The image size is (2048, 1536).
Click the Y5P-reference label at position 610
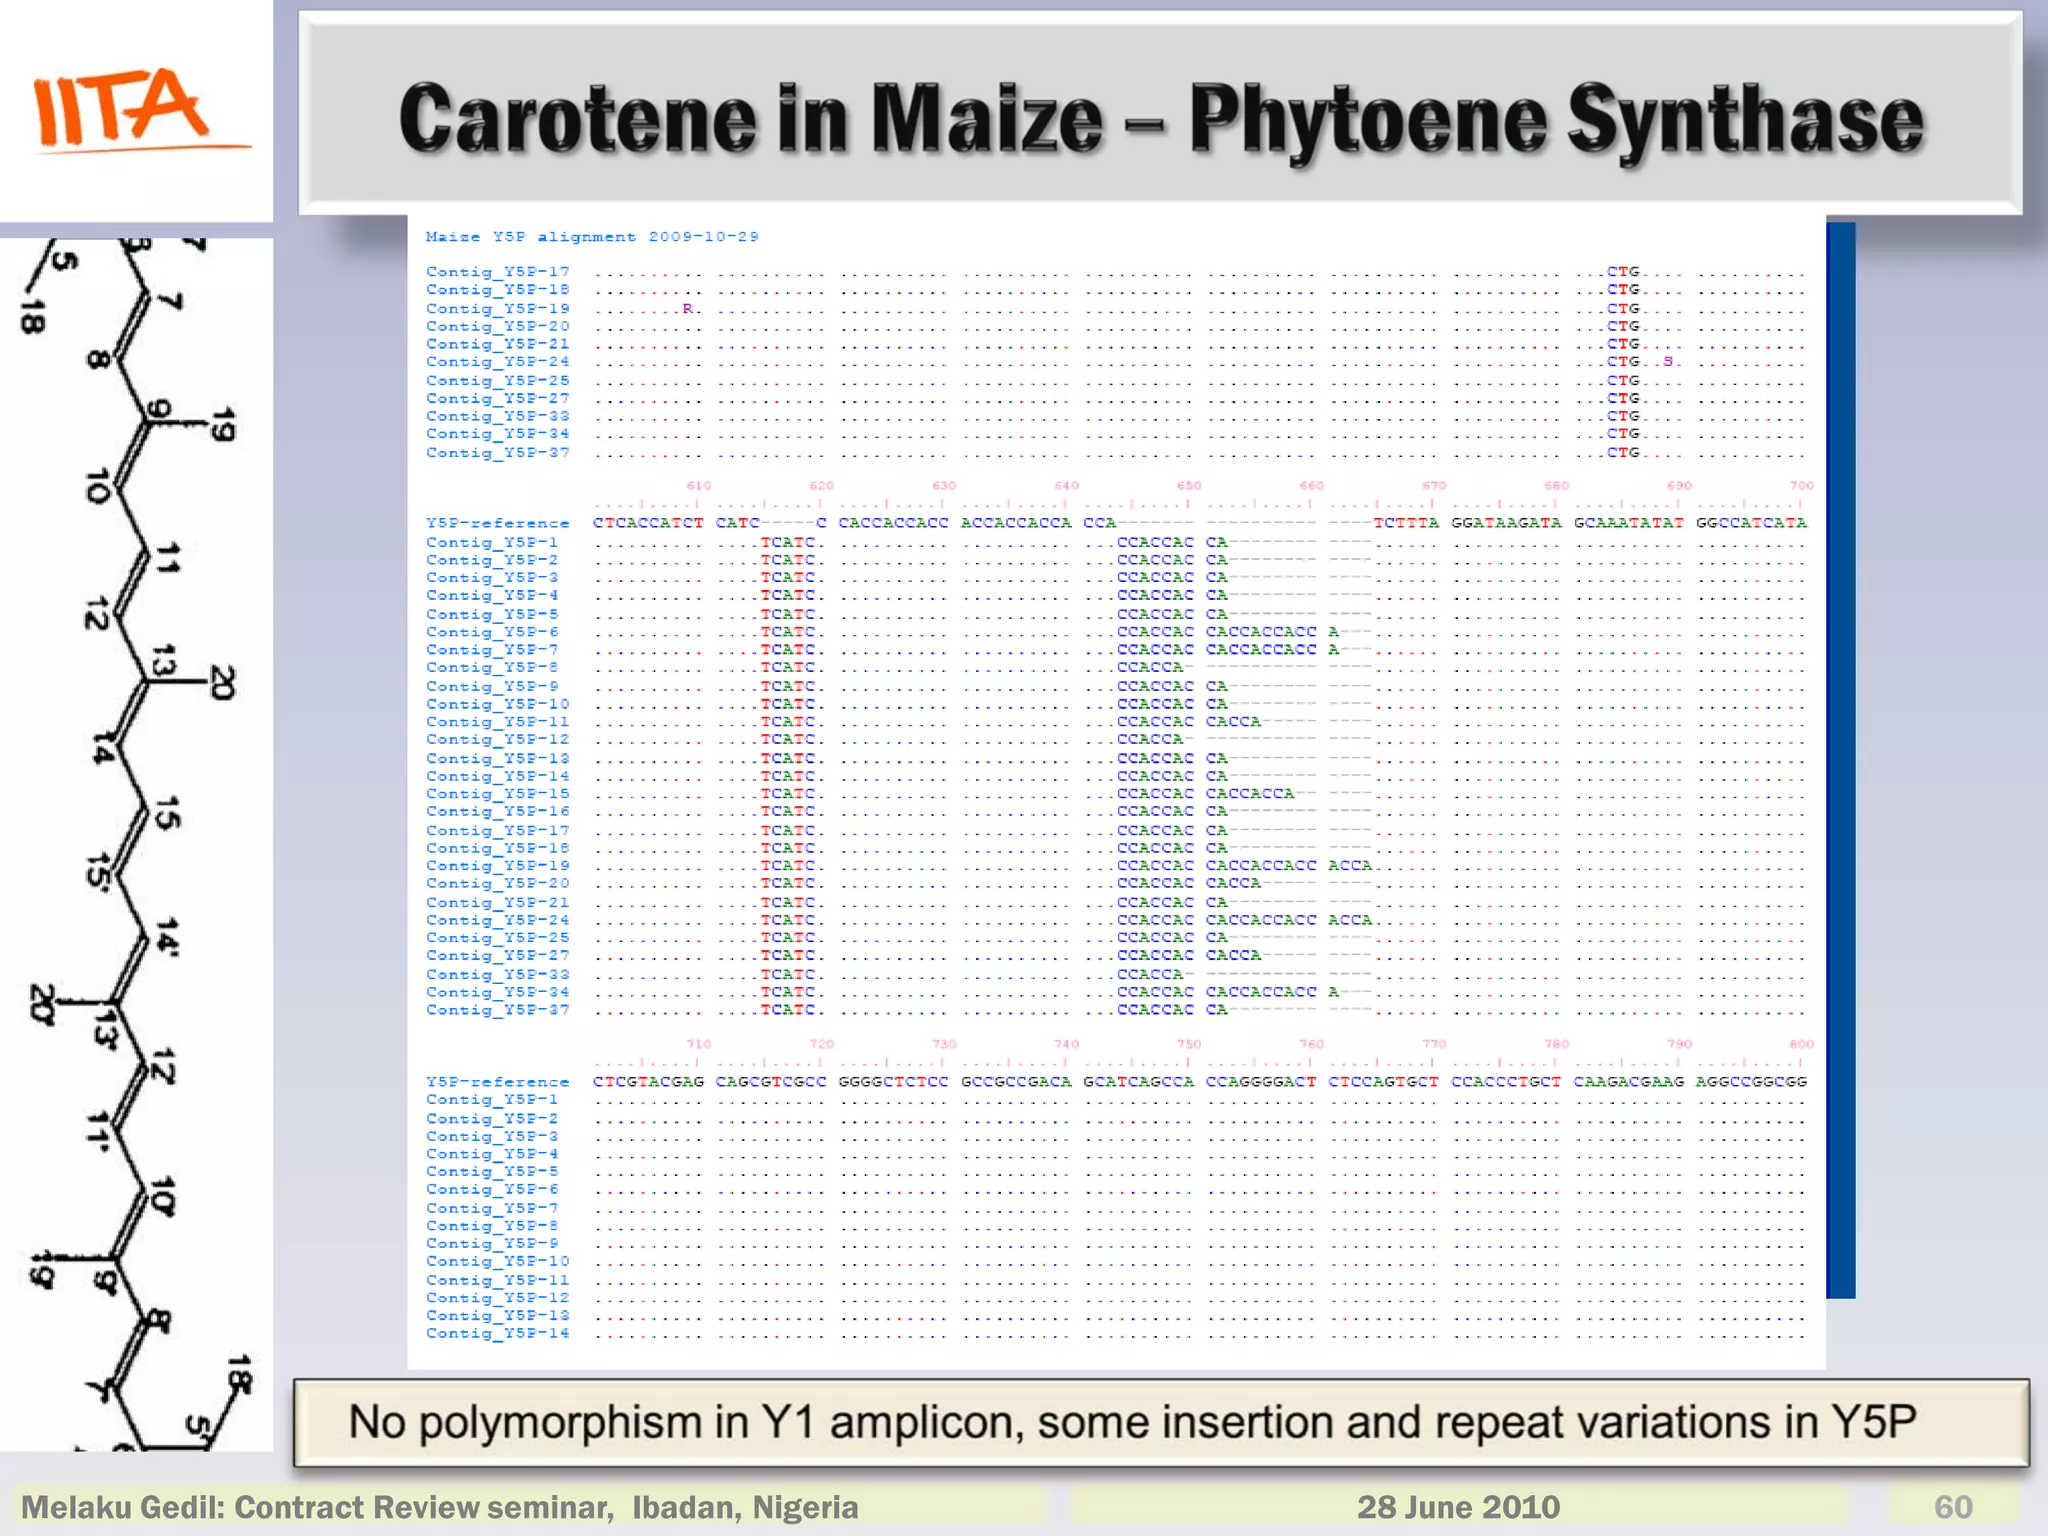pyautogui.click(x=497, y=523)
